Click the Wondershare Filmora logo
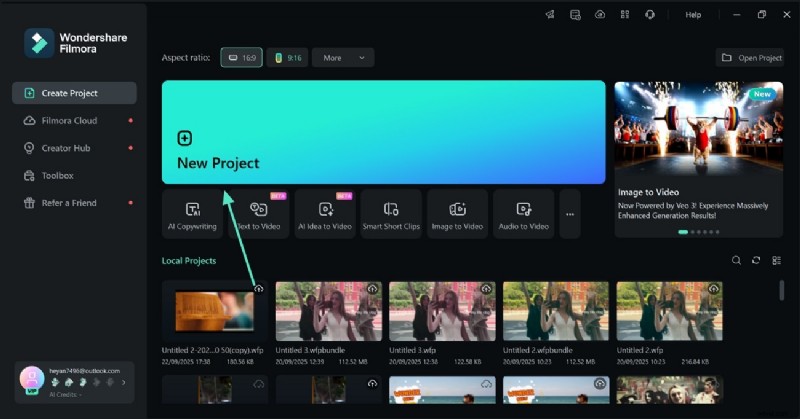The width and height of the screenshot is (800, 419). 76,43
